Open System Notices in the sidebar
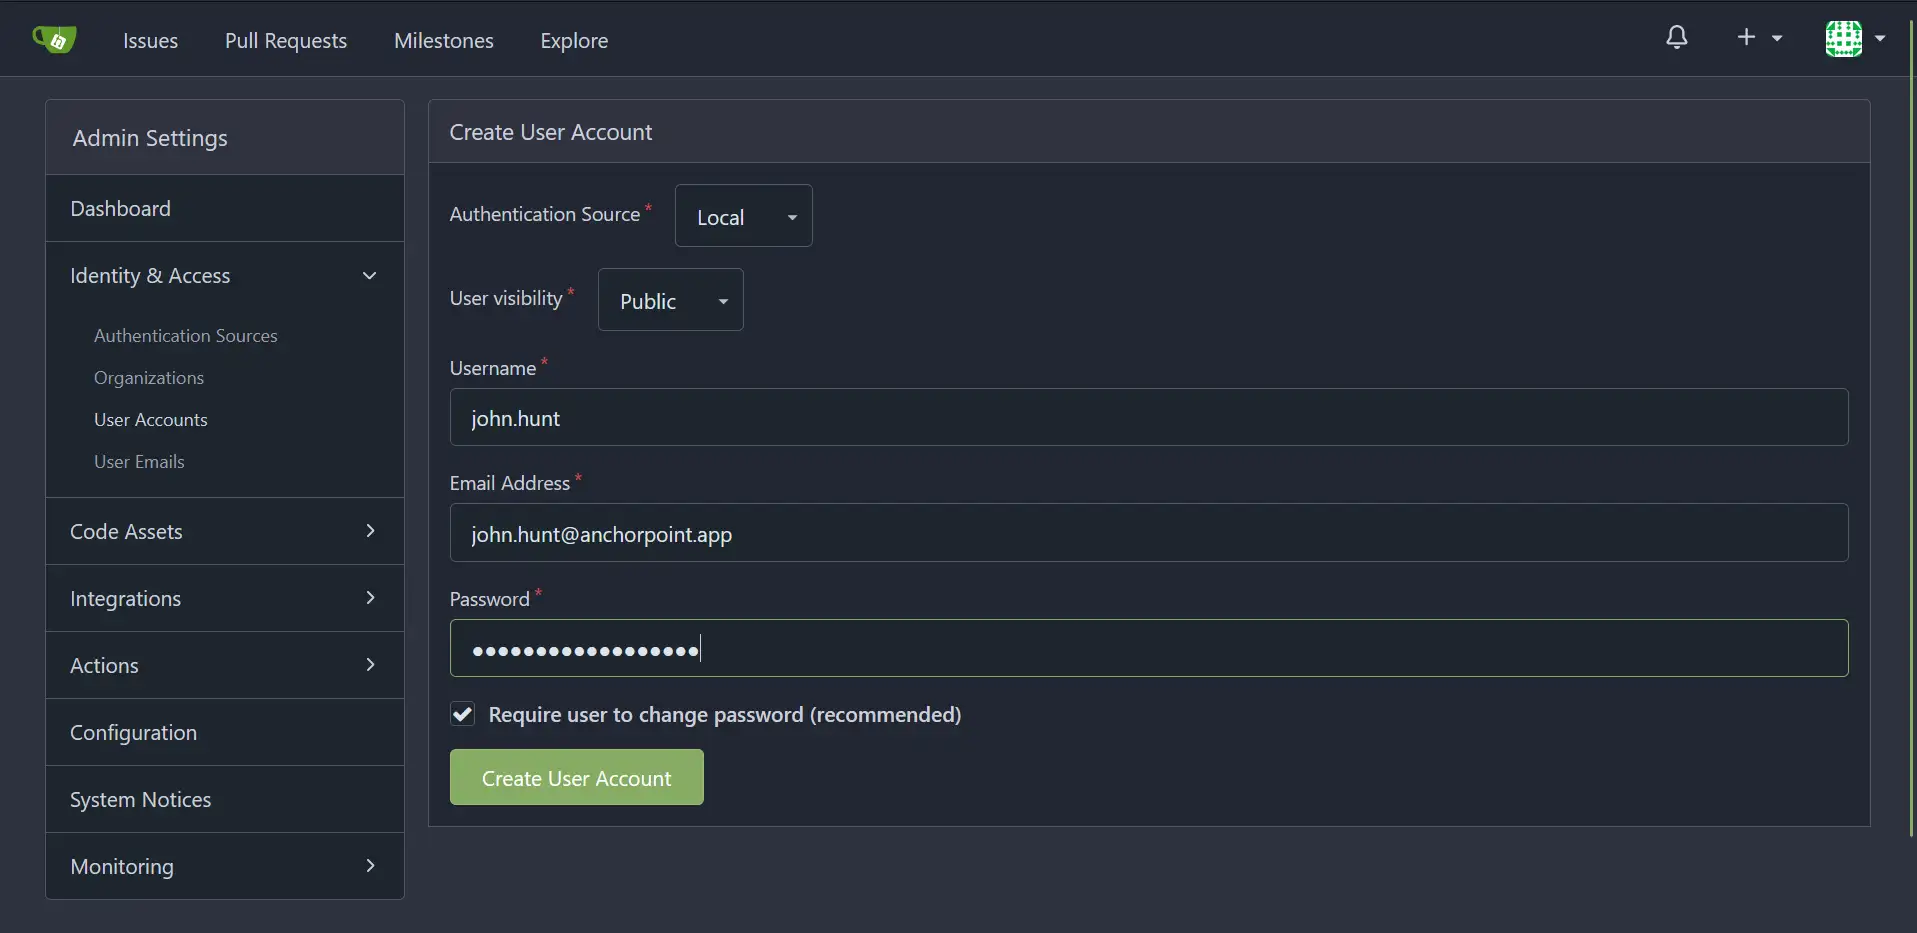Viewport: 1917px width, 933px height. 225,799
